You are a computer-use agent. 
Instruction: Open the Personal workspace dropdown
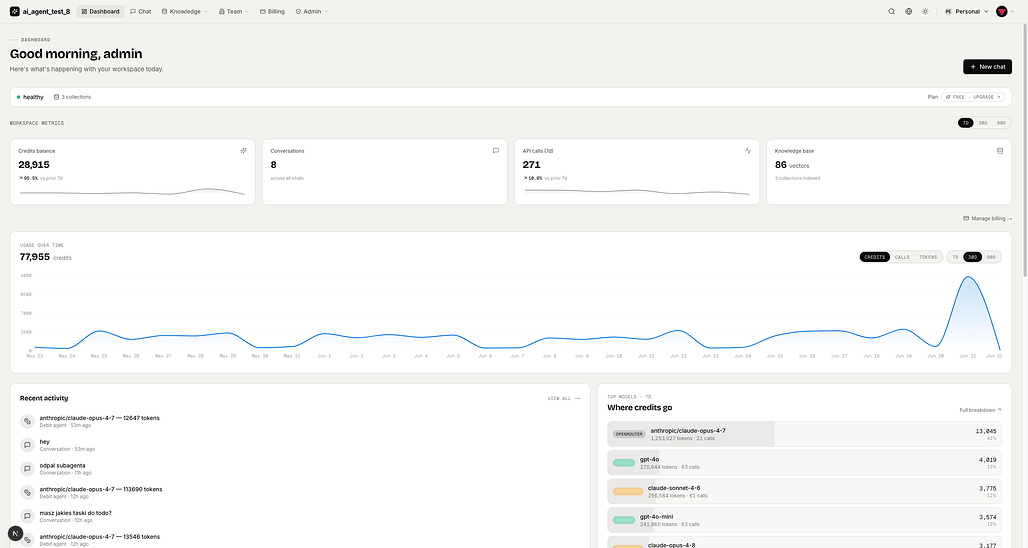coord(966,11)
